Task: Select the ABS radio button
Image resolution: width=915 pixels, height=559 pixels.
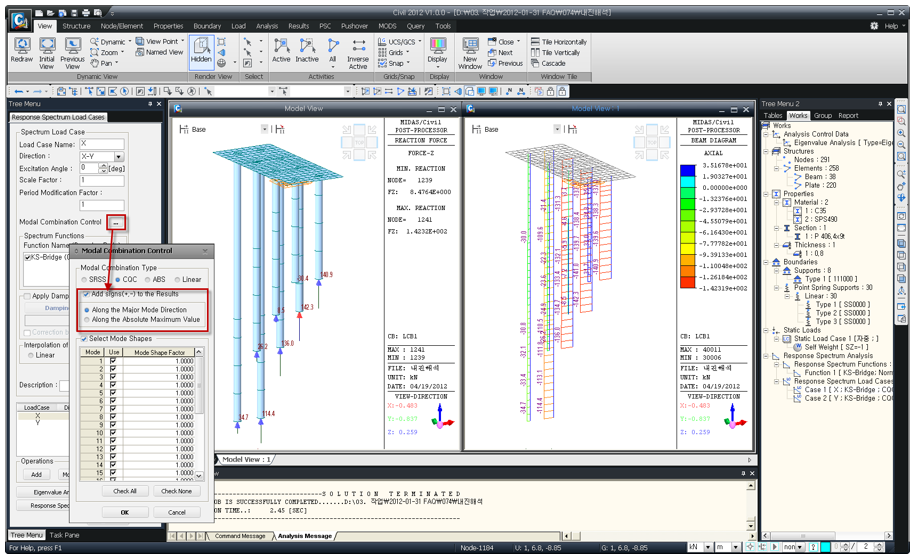Action: tap(148, 280)
